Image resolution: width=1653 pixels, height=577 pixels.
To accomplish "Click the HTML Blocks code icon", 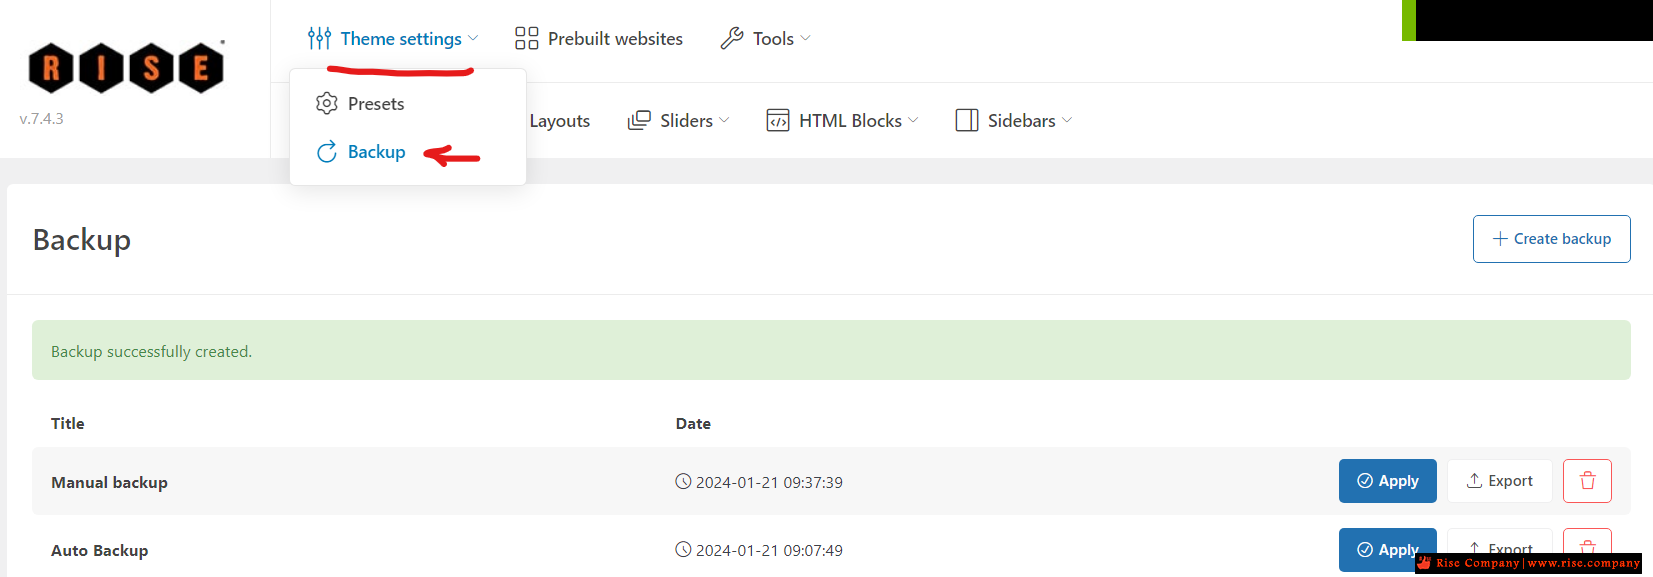I will (778, 120).
